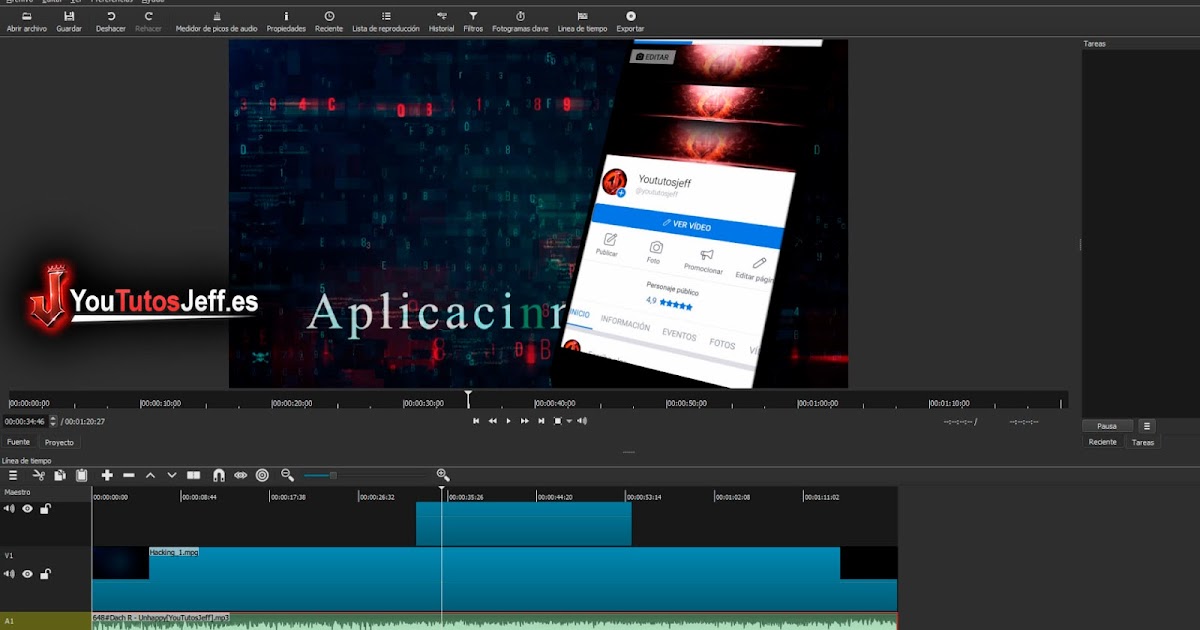Adjust the timeline zoom slider
The height and width of the screenshot is (630, 1200).
click(x=333, y=475)
